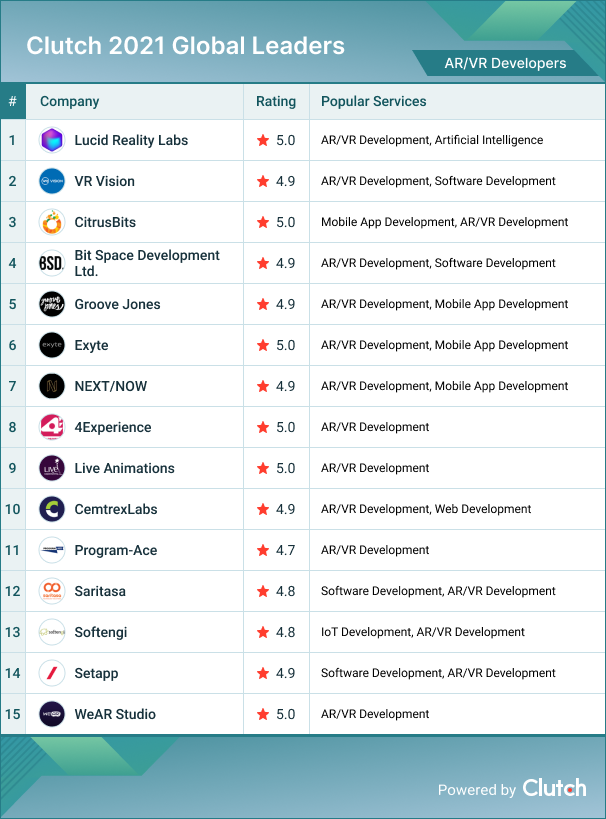Image resolution: width=606 pixels, height=819 pixels.
Task: Open the VR Vision company name
Action: 104,181
